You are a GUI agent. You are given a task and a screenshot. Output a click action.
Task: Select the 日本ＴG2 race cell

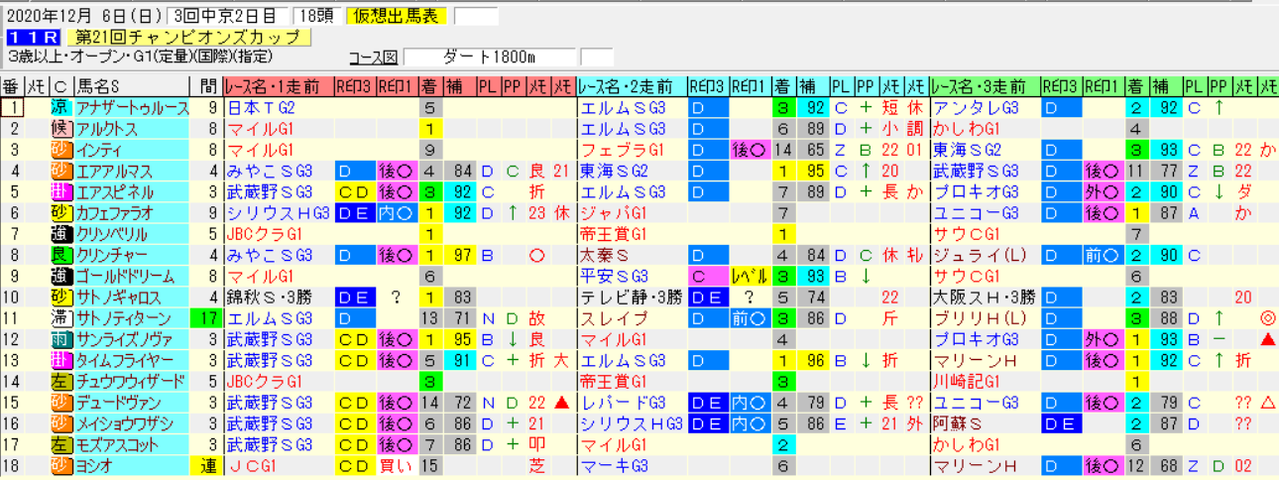pyautogui.click(x=278, y=108)
